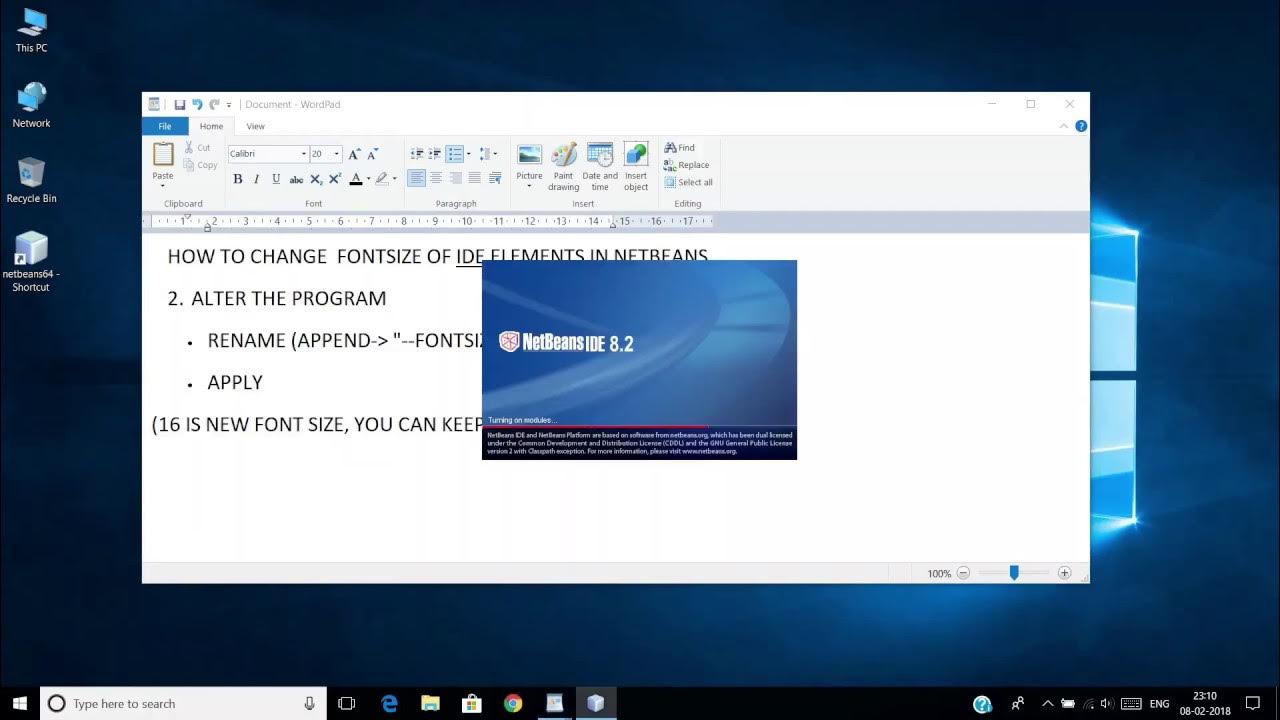Click the Copy button
Image resolution: width=1280 pixels, height=720 pixels.
(200, 164)
